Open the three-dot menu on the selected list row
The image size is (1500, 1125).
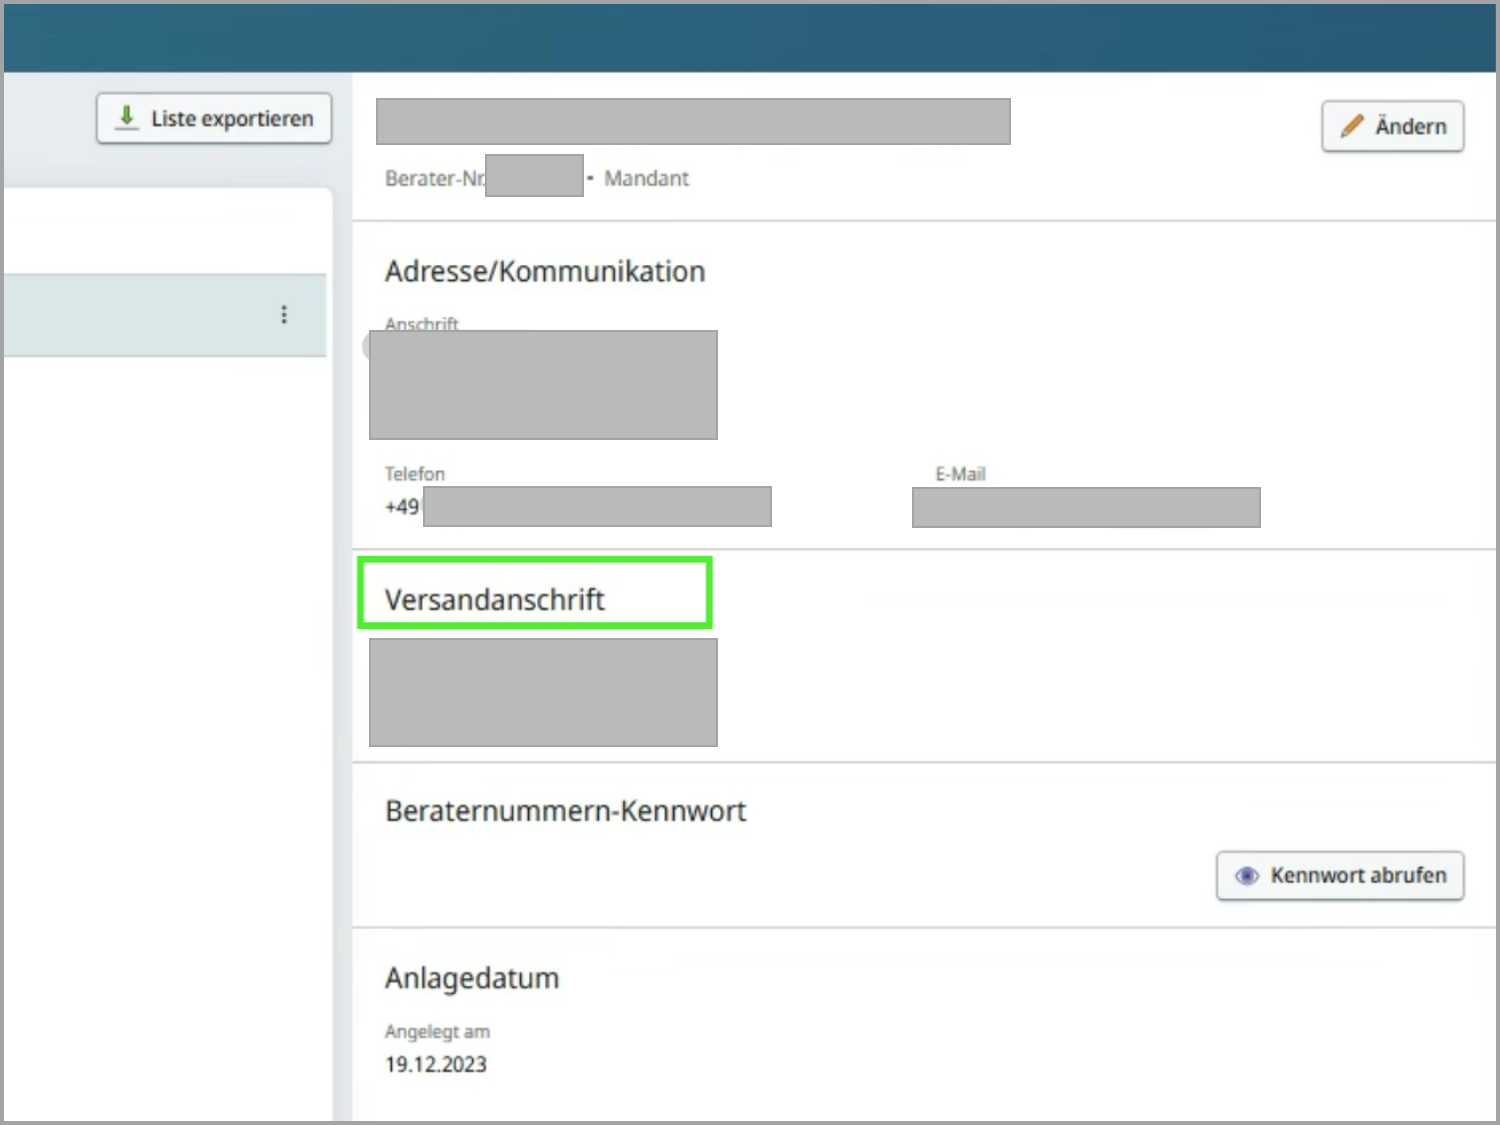click(284, 315)
